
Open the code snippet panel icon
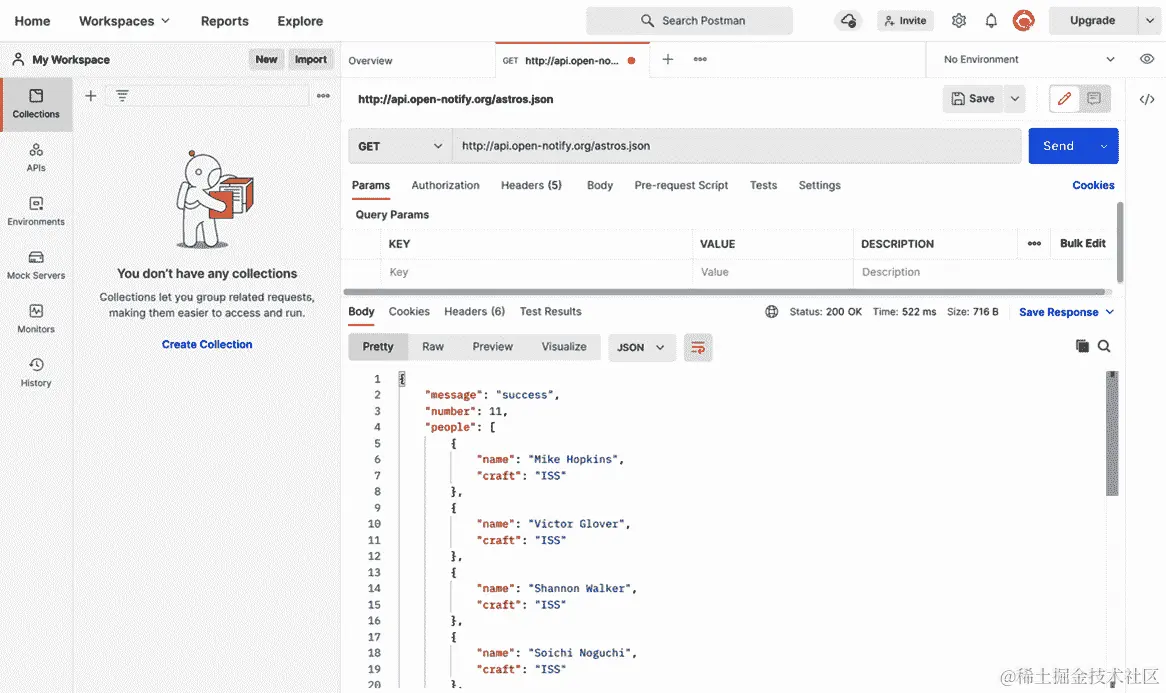[1147, 99]
